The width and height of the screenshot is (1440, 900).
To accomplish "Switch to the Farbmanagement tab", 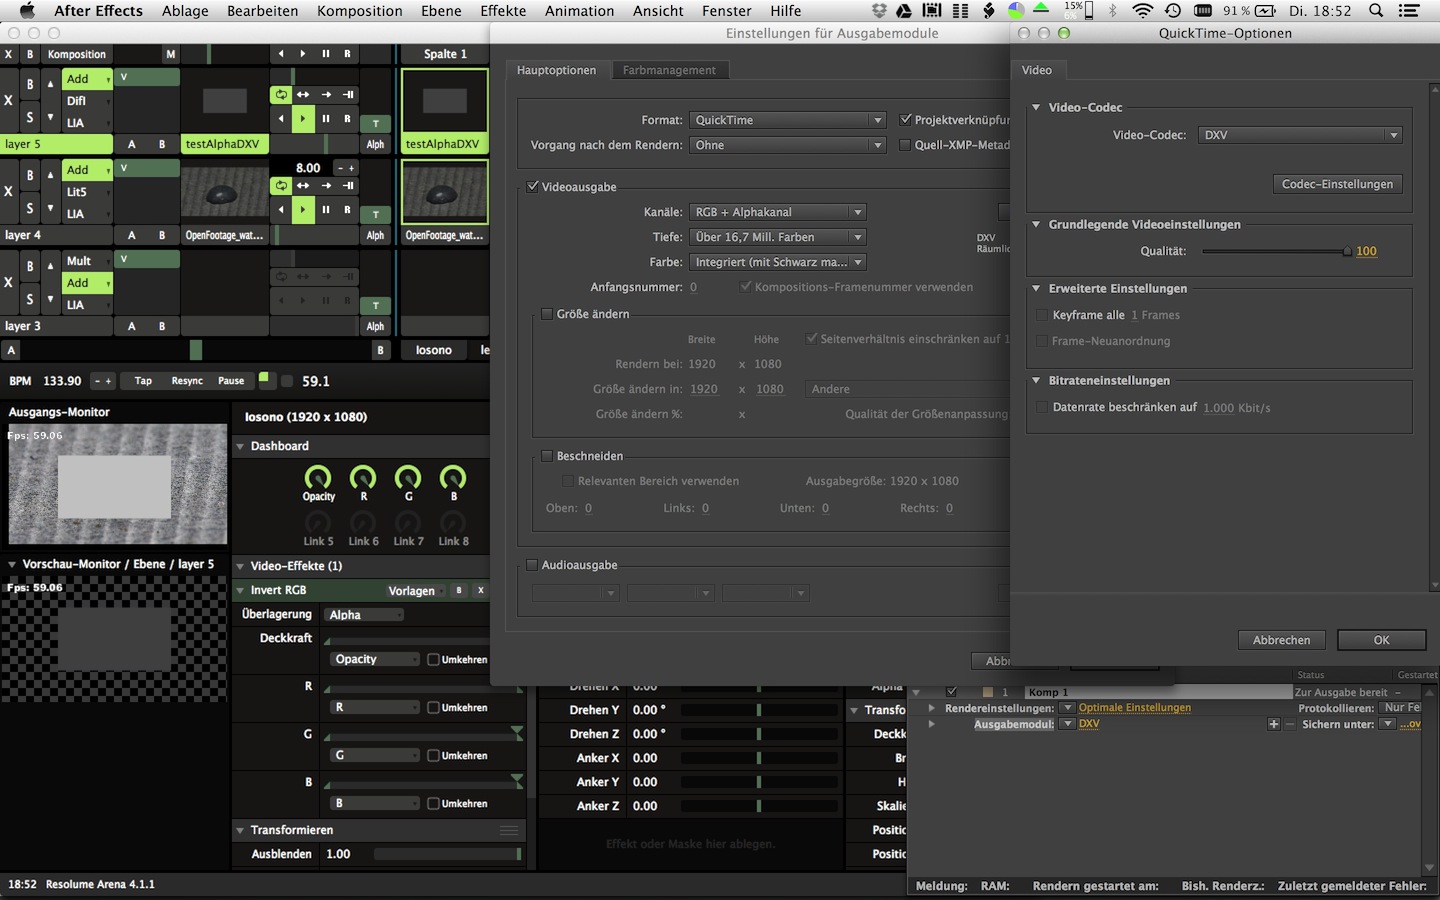I will 668,70.
